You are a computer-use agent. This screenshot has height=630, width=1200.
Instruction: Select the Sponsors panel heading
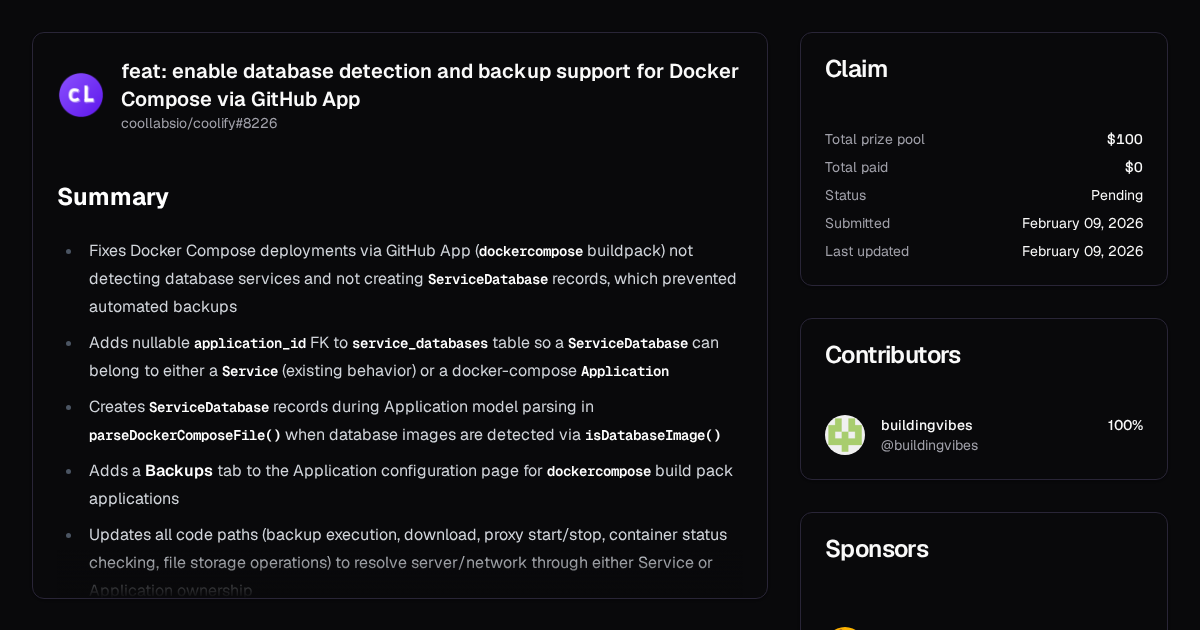pos(877,549)
